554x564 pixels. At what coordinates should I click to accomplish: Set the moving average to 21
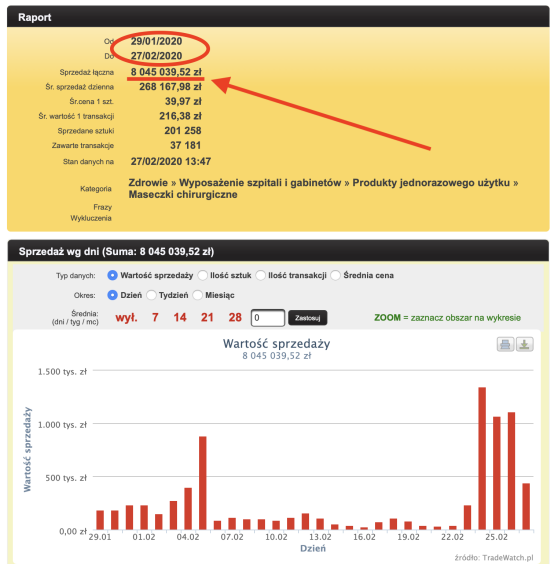click(x=207, y=317)
